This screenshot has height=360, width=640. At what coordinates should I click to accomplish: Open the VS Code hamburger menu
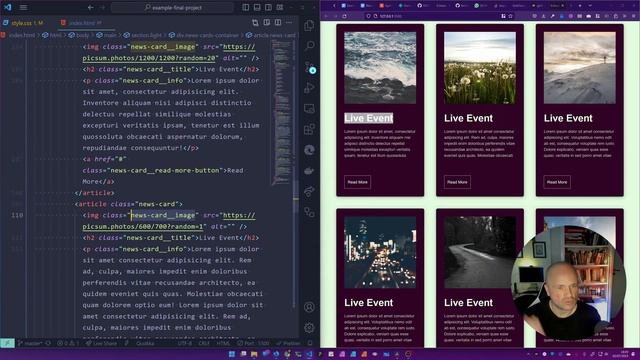24,7
